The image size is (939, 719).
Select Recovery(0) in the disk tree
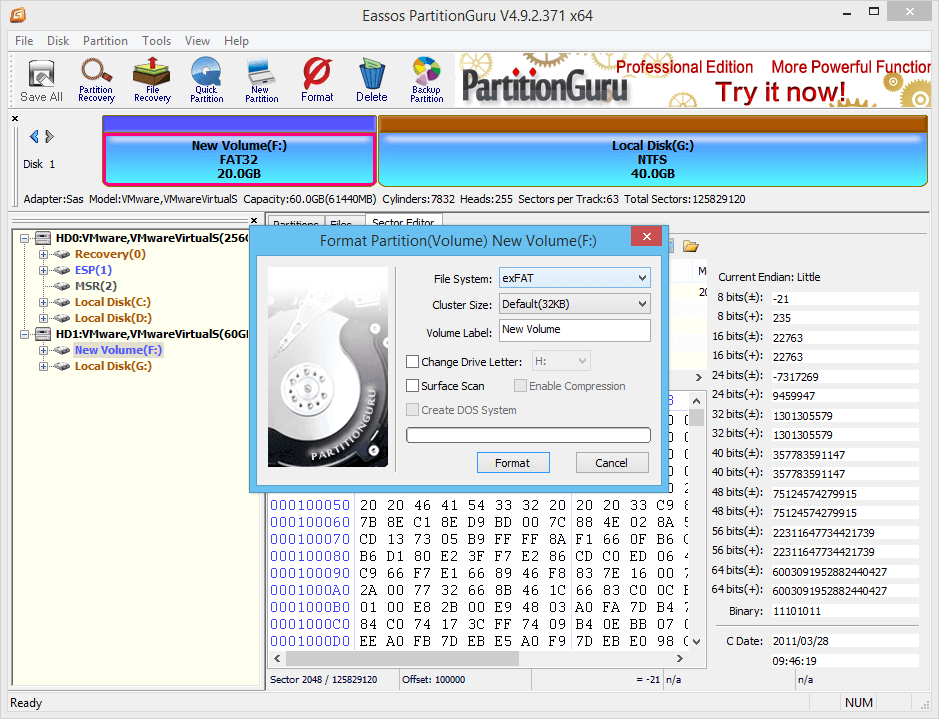click(110, 254)
